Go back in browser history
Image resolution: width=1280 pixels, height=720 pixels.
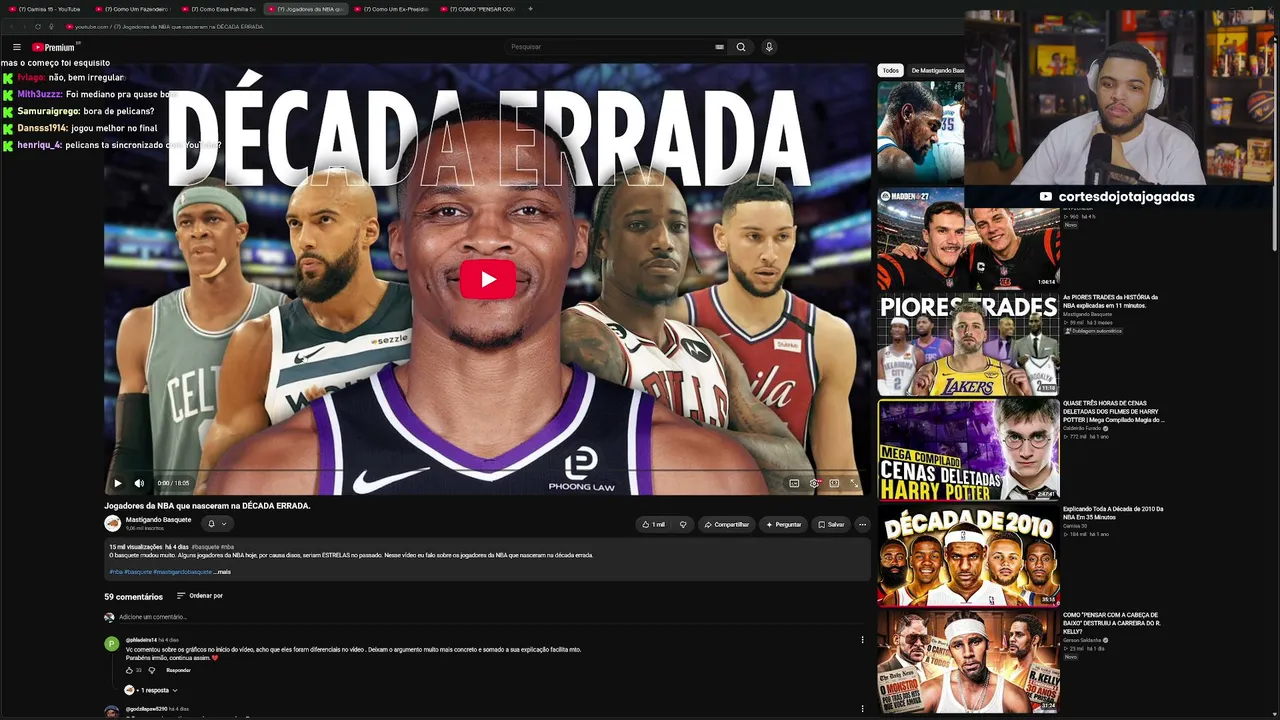pos(12,27)
